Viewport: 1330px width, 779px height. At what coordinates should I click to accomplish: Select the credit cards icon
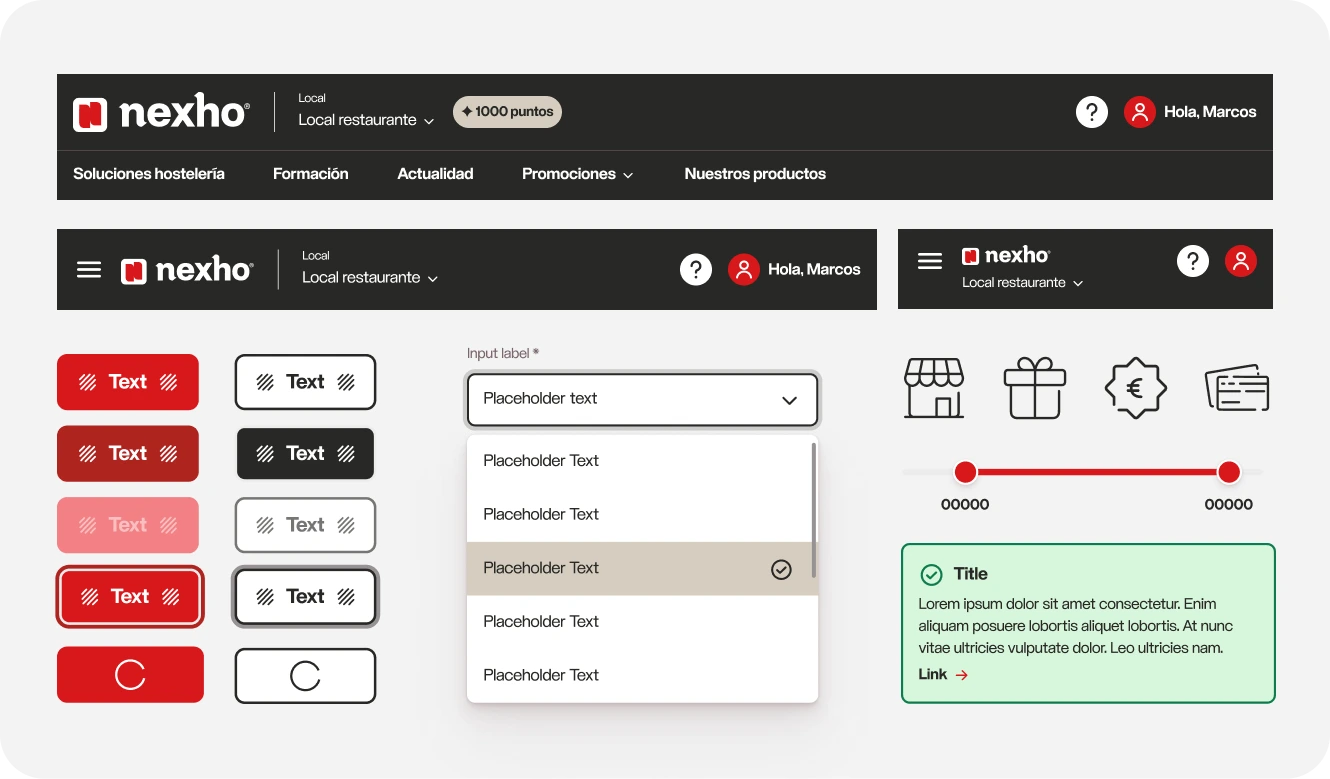1237,388
